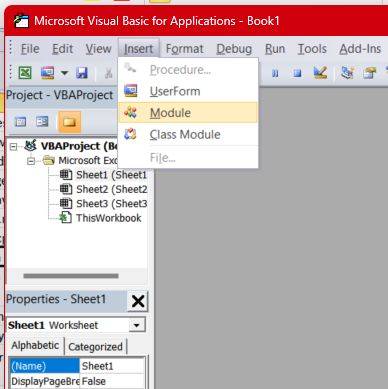Viewport: 388px width, 389px height.
Task: Select Sheet3 in the project tree
Action: coord(112,204)
